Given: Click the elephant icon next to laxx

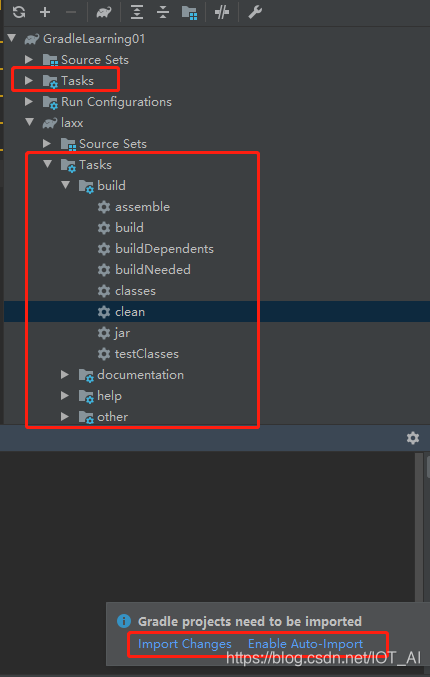Looking at the screenshot, I should click(x=50, y=123).
